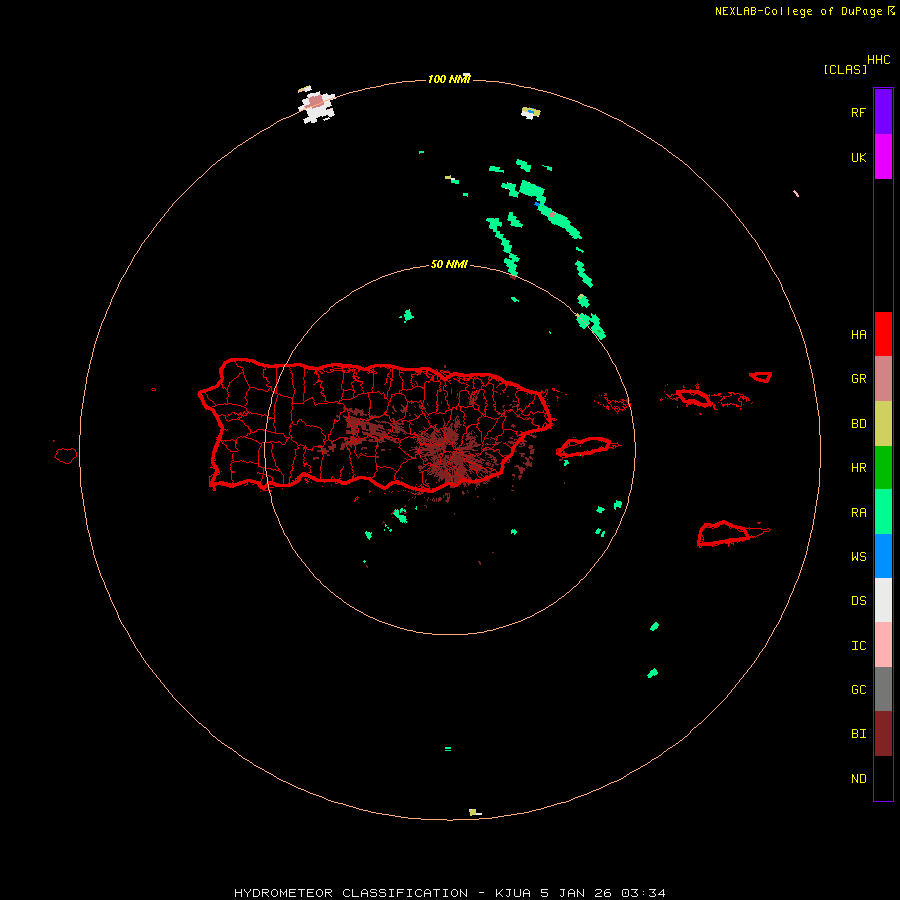The height and width of the screenshot is (900, 900).
Task: Click the HHC product label
Action: pos(879,60)
